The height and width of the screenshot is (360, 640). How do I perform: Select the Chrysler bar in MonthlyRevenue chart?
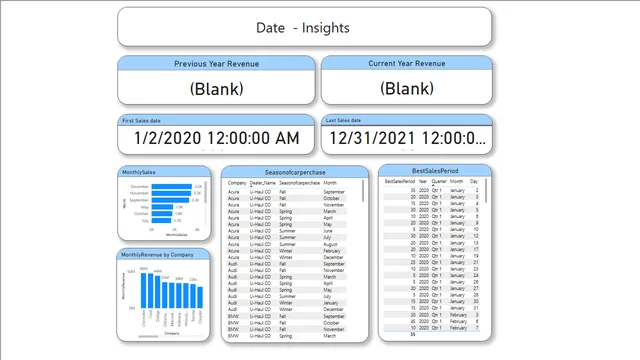(x=200, y=298)
